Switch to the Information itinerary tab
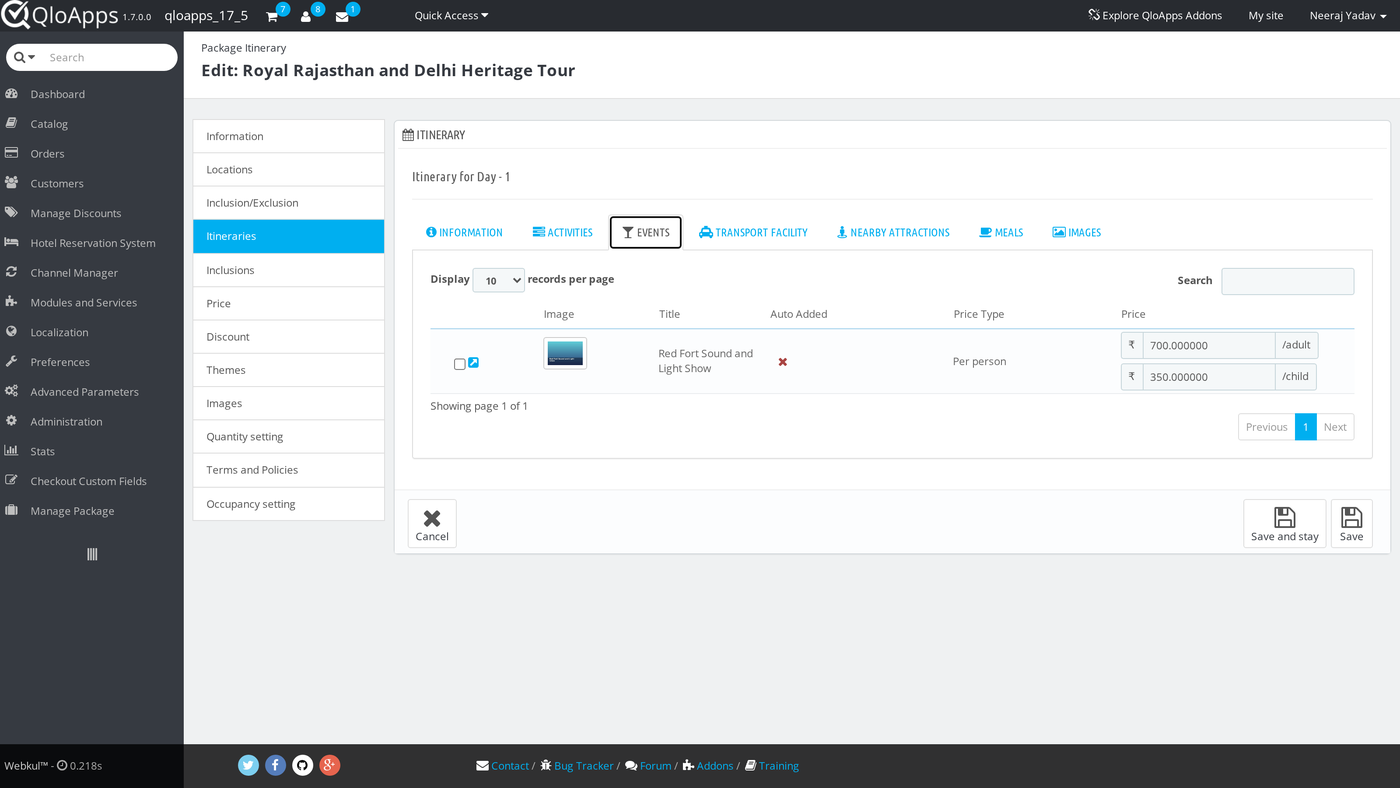Viewport: 1400px width, 788px height. click(464, 232)
